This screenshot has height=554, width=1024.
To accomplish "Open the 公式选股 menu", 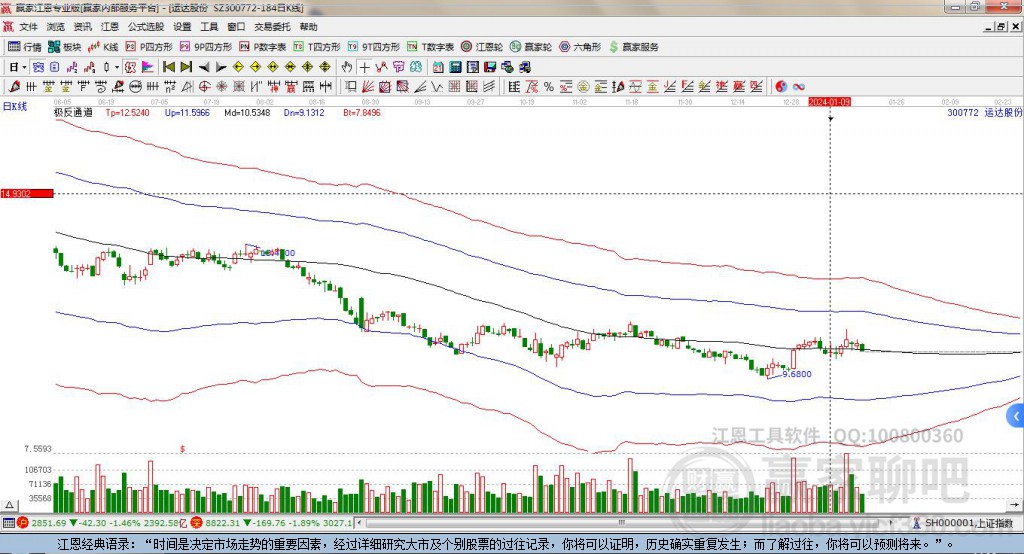I will pos(144,27).
